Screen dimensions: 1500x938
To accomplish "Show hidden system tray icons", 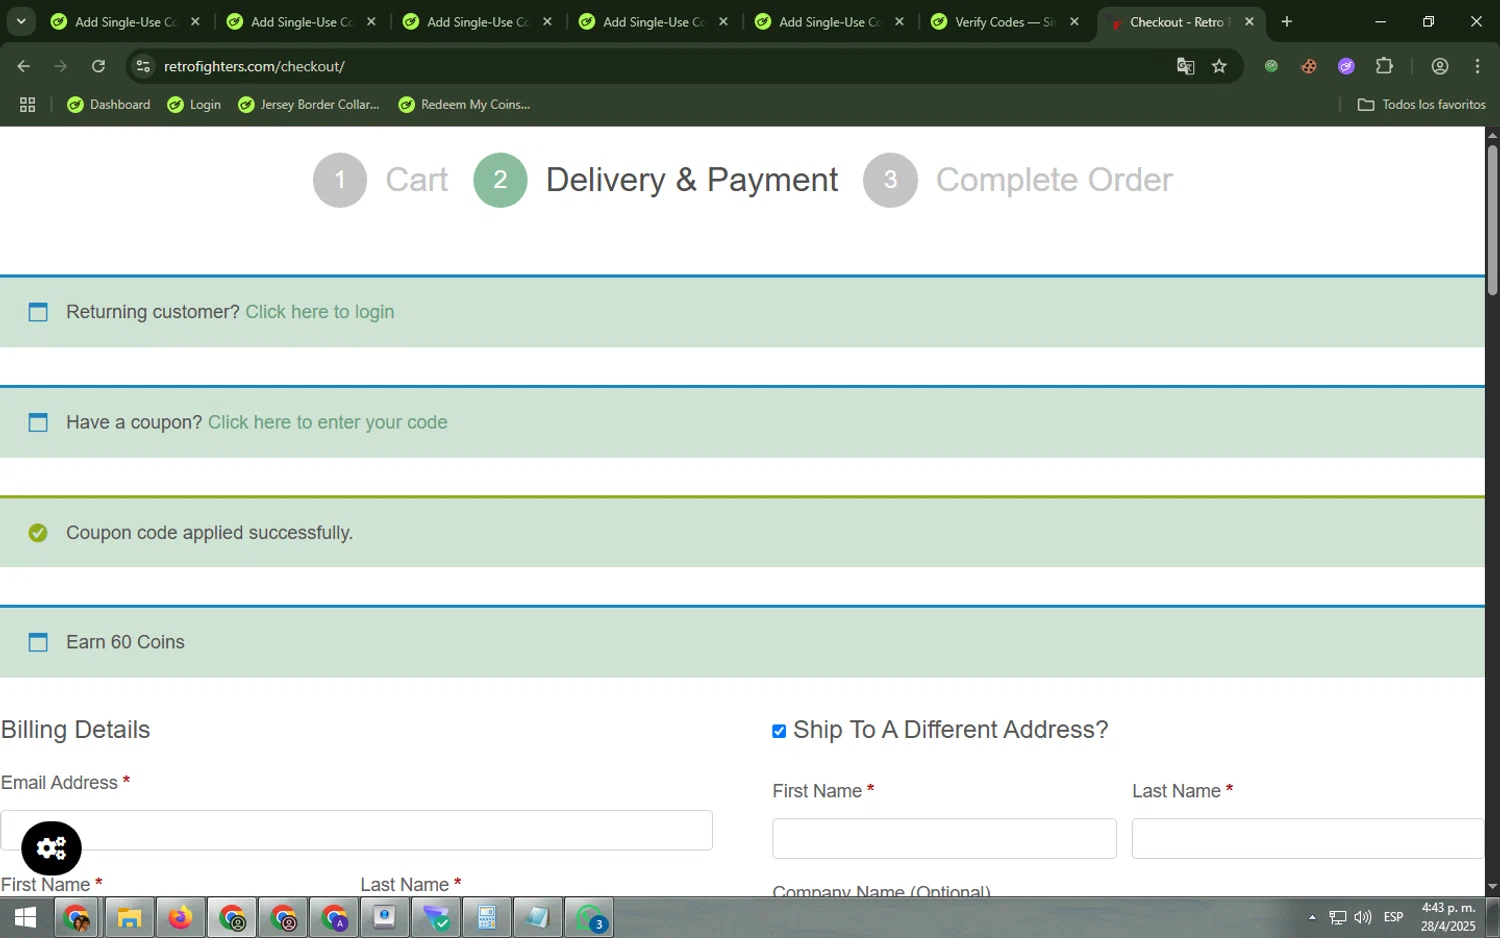I will pos(1312,917).
